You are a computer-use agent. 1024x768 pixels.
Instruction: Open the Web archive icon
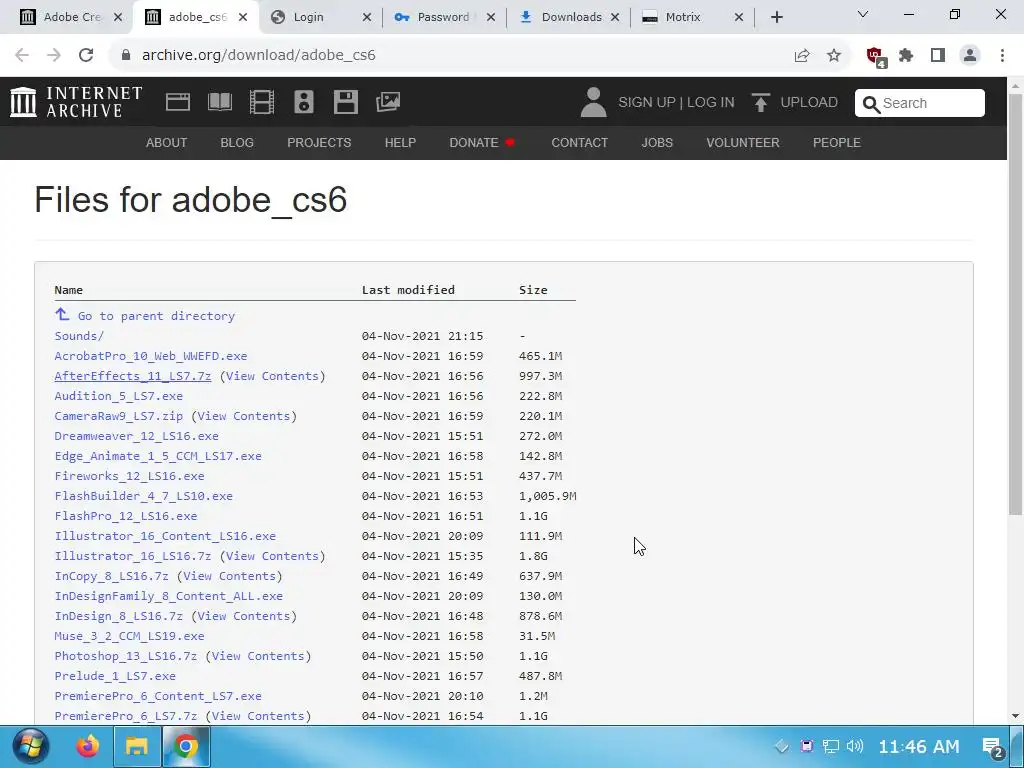click(x=178, y=102)
